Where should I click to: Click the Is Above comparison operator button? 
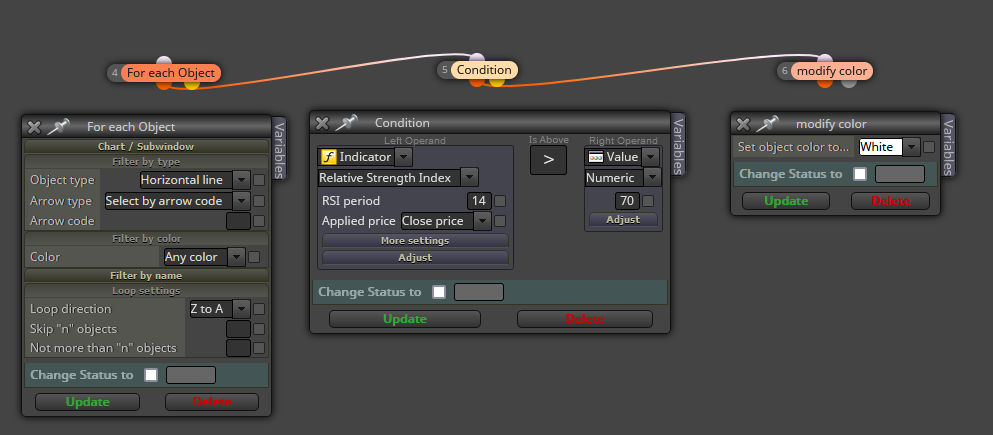coord(548,160)
